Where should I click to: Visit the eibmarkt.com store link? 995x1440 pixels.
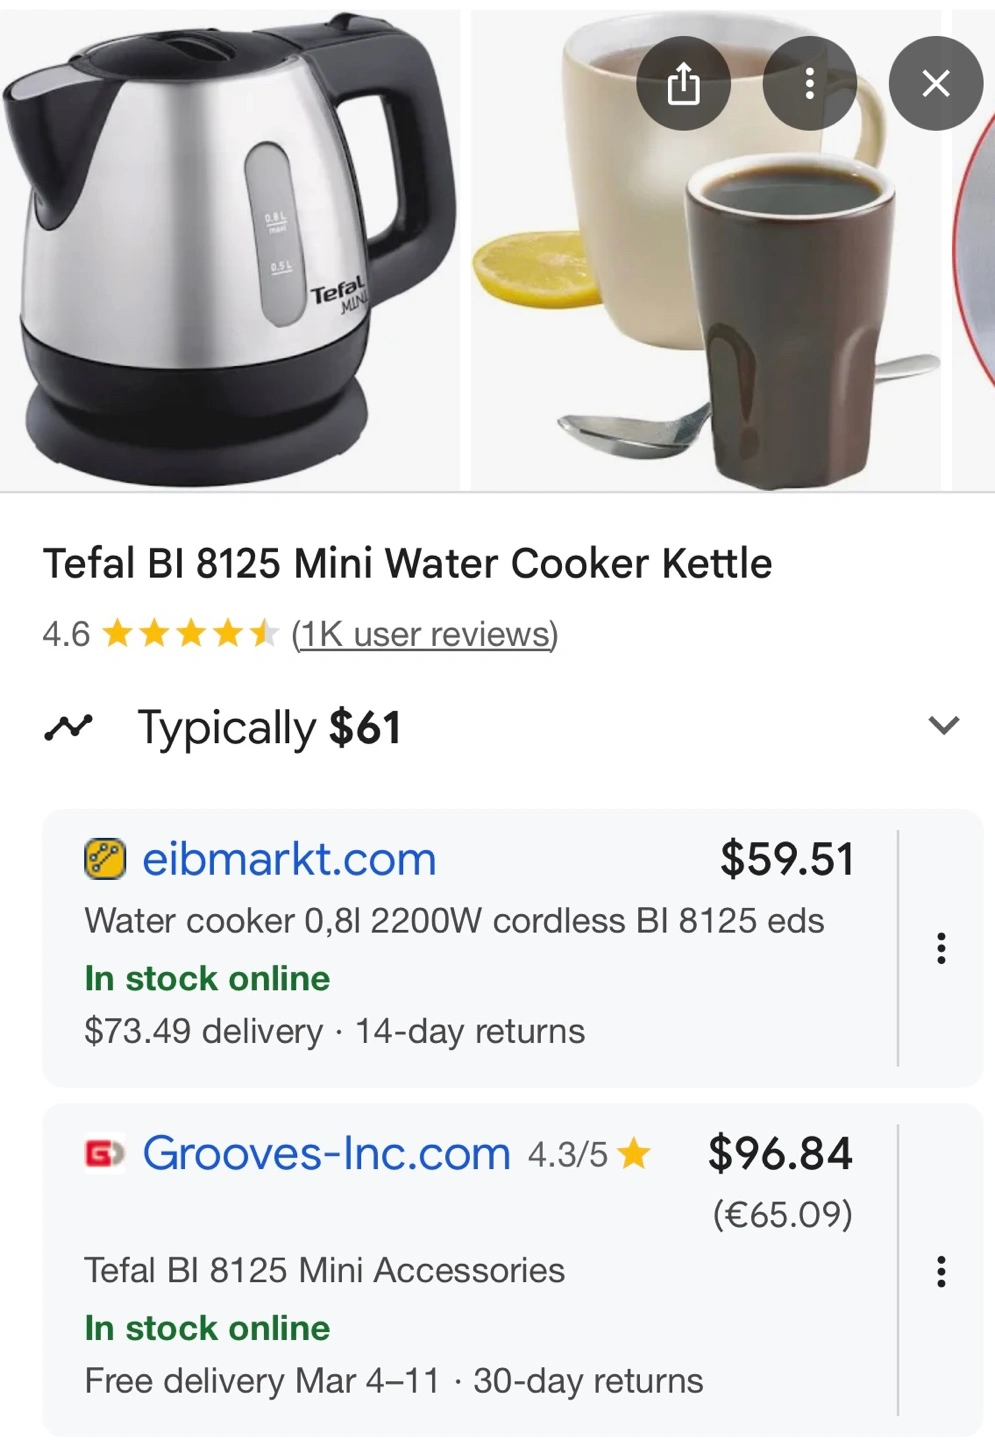pyautogui.click(x=289, y=860)
